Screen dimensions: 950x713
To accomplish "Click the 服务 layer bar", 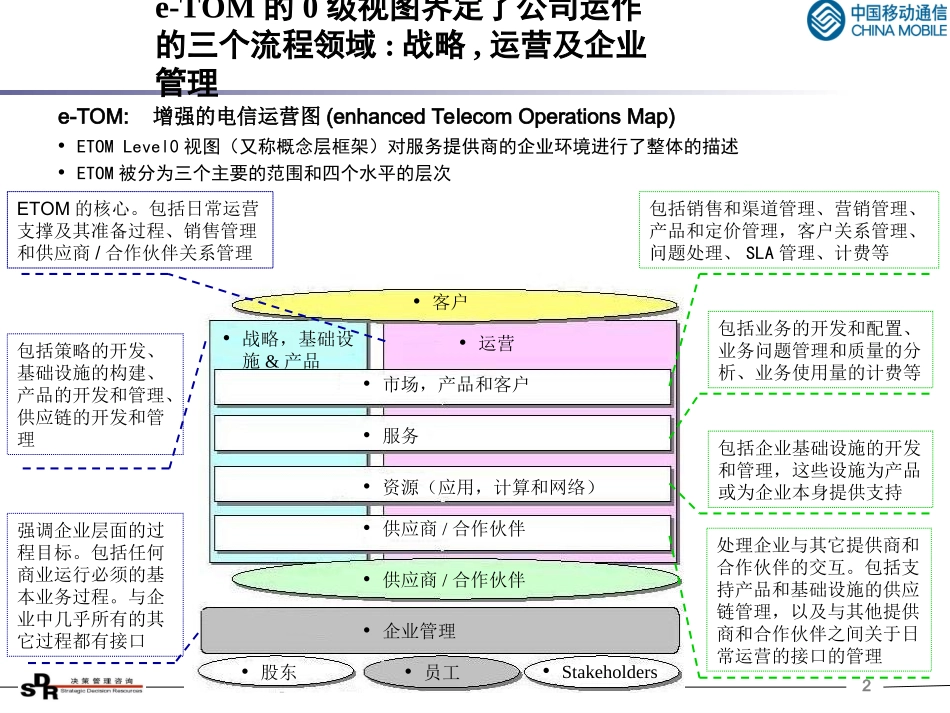I will [x=442, y=433].
